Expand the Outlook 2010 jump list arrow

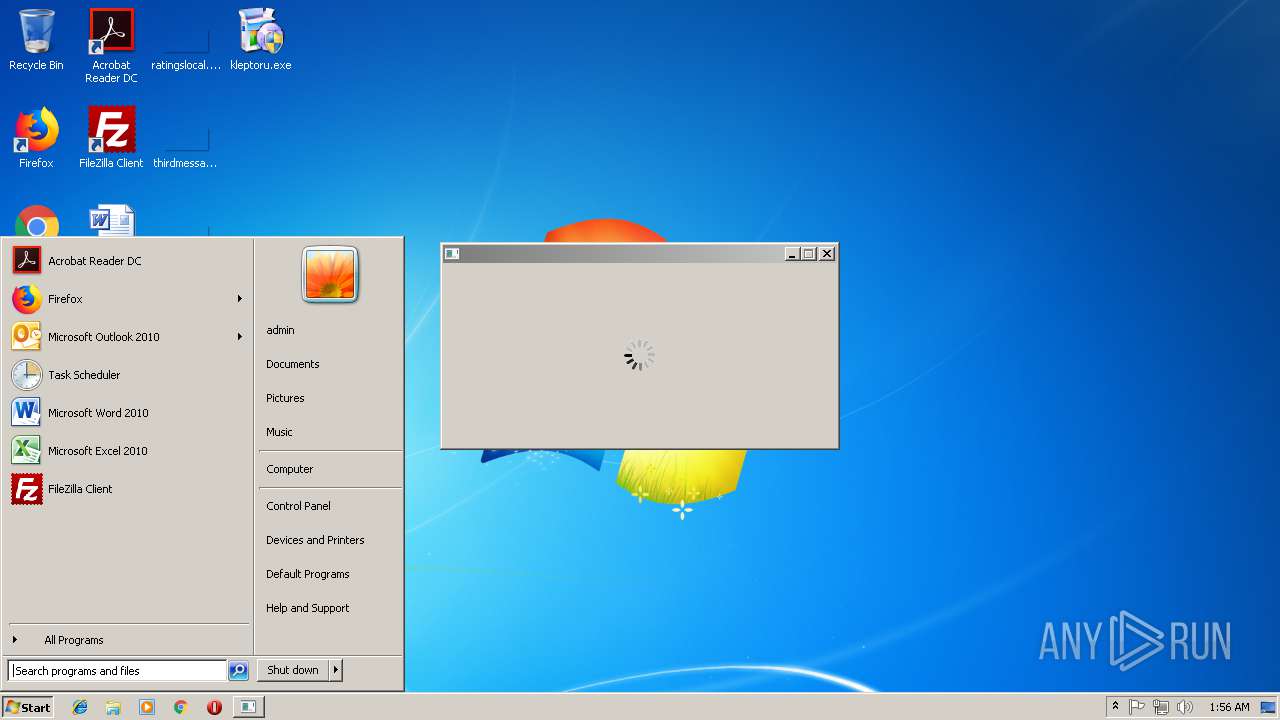[240, 337]
